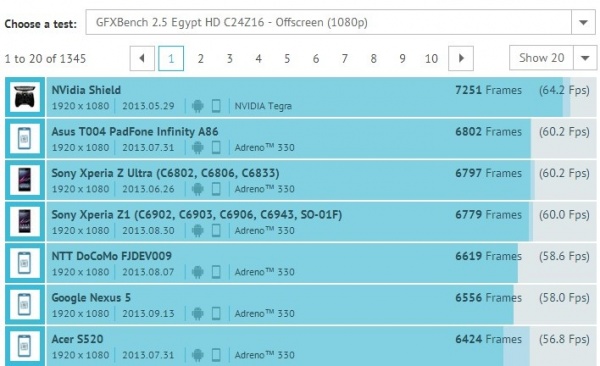Click the Android icon in NVidia Shield row
Image resolution: width=600 pixels, height=366 pixels.
[x=197, y=106]
